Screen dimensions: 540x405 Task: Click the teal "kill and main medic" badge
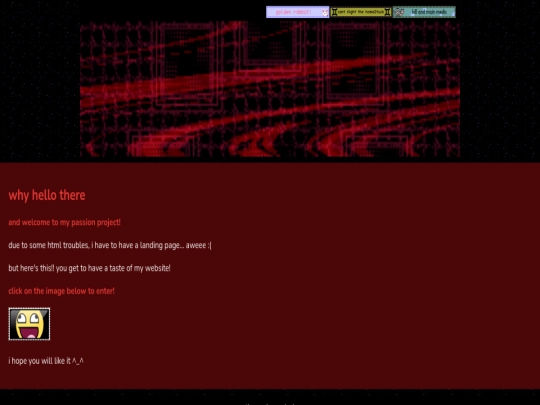424,12
